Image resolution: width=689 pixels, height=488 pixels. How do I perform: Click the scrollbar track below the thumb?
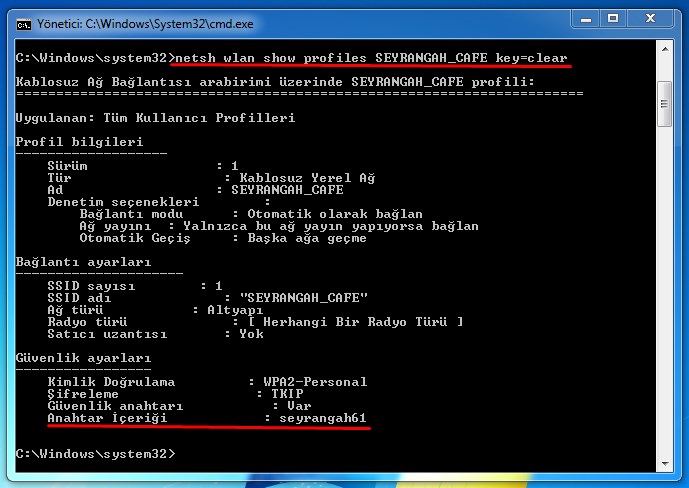[x=662, y=300]
